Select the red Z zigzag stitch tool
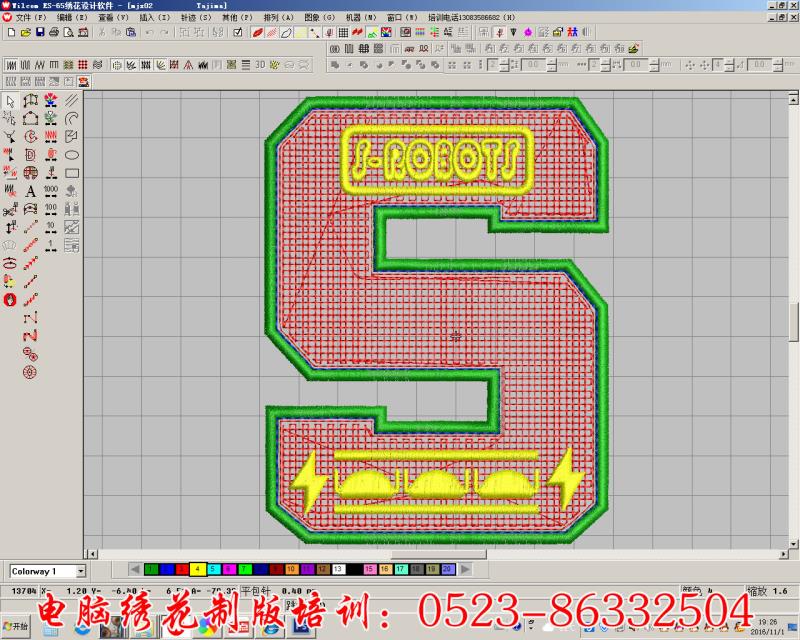The width and height of the screenshot is (800, 640). 30,335
